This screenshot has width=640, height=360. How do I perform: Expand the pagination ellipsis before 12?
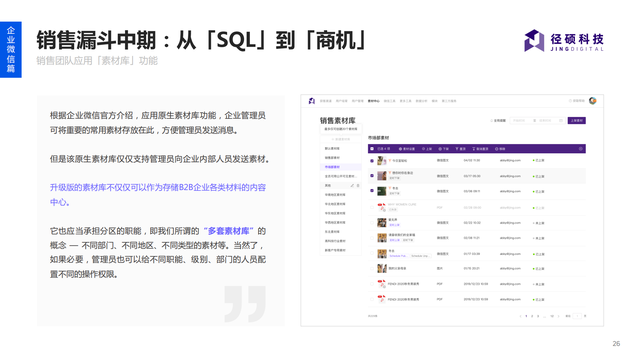544,316
